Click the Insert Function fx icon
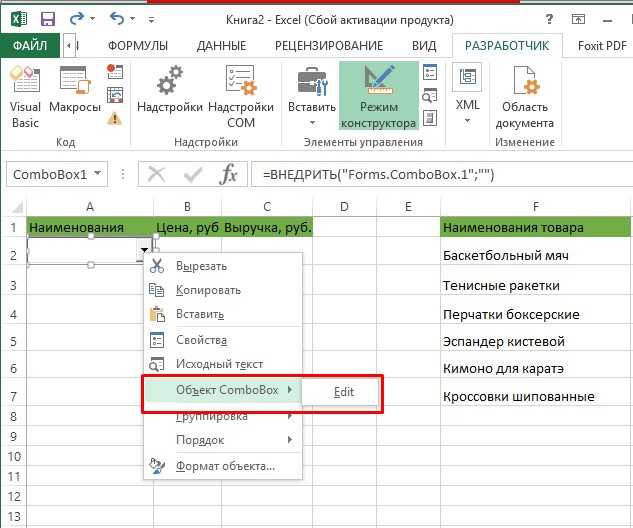Screen dimensions: 633x528 (228, 174)
